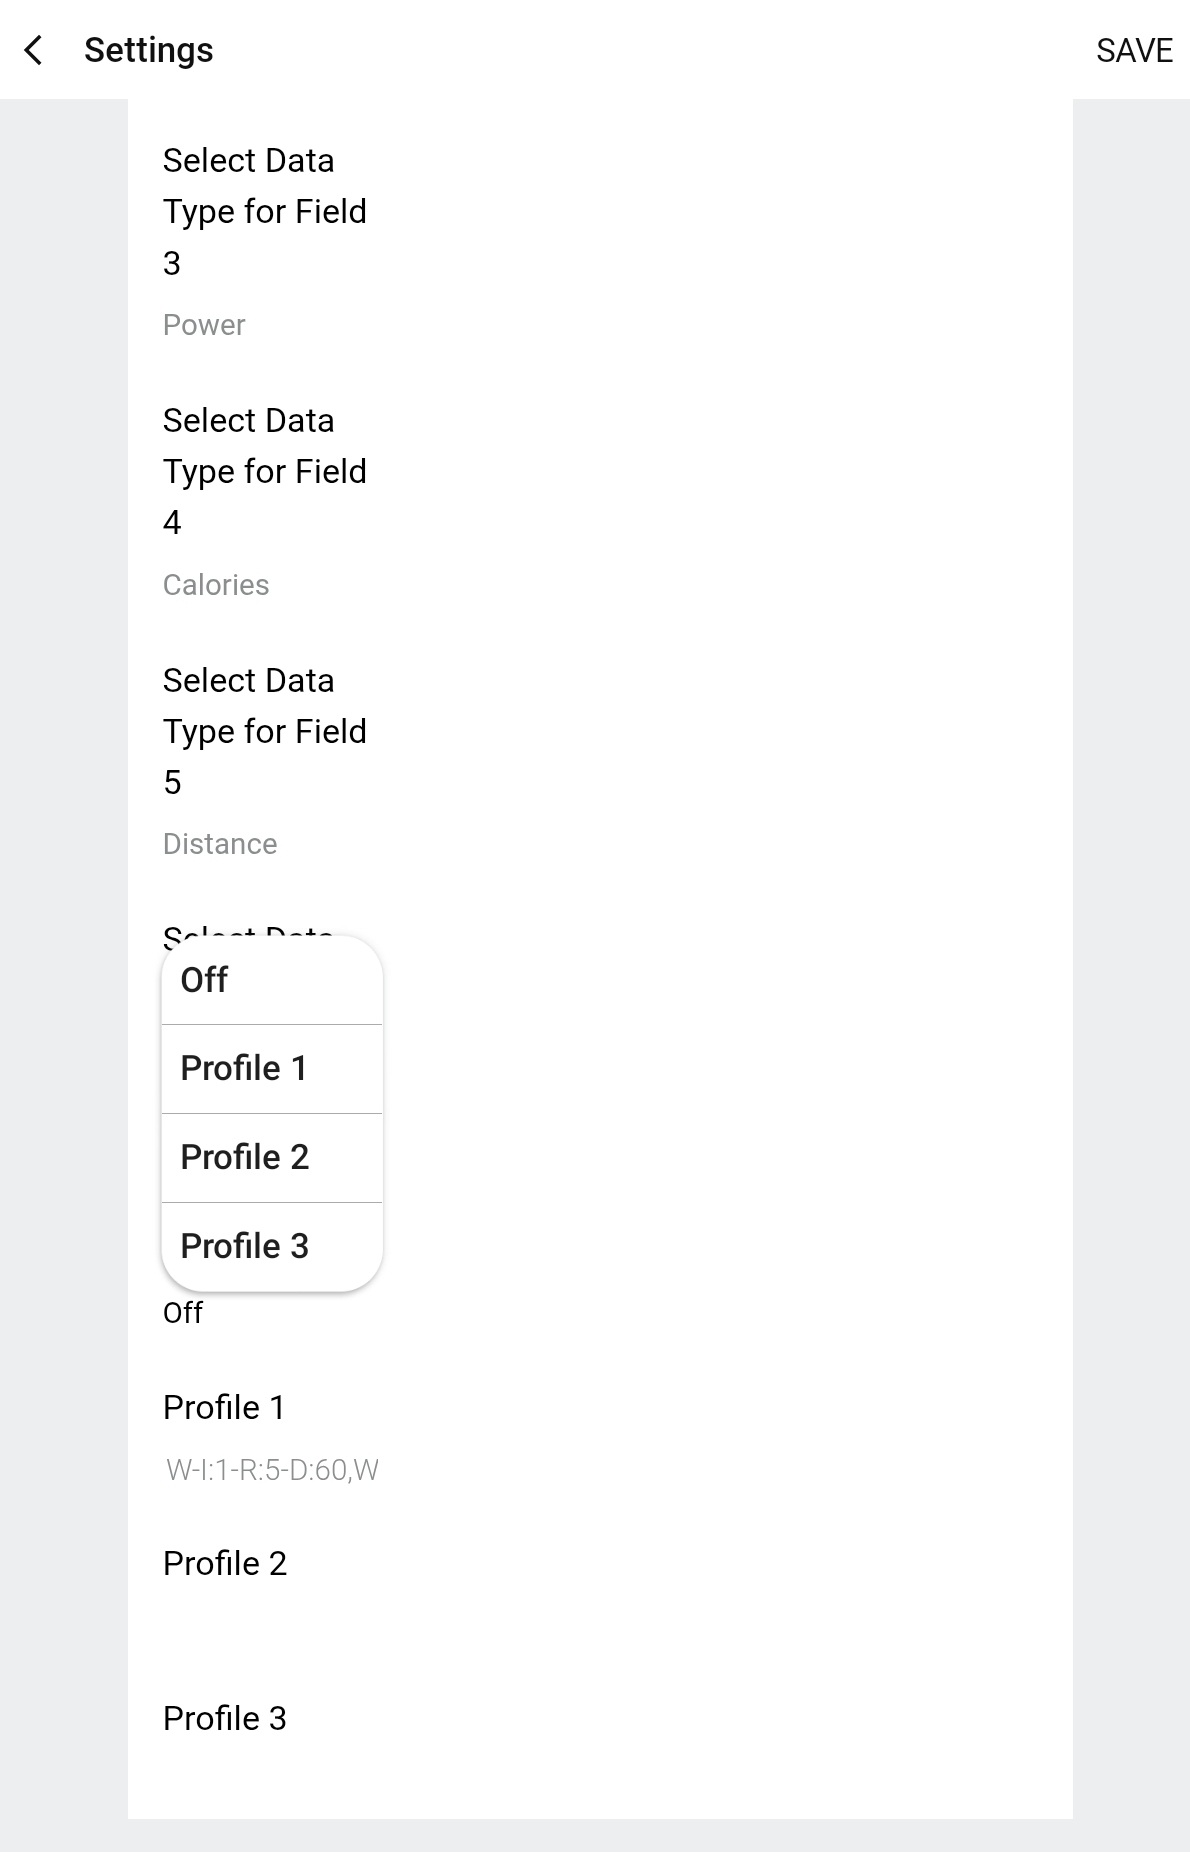Tap SAVE to store settings

1135,50
